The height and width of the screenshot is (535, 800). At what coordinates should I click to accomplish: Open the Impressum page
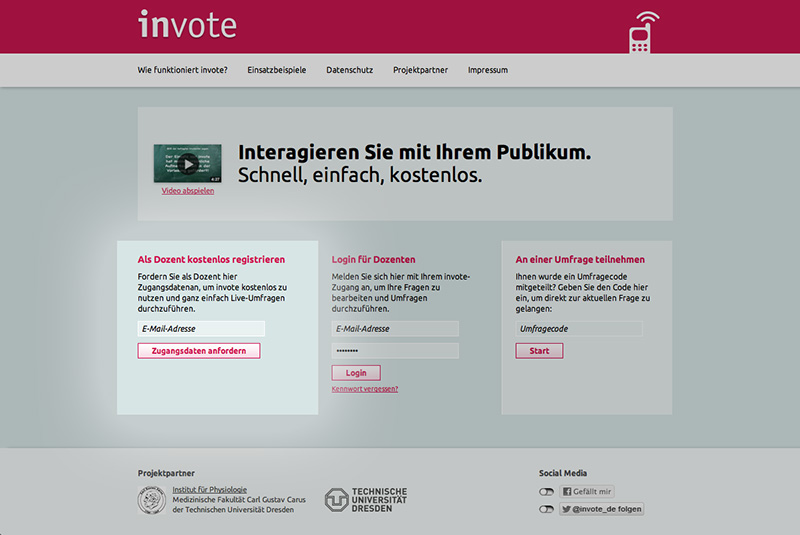coord(488,70)
